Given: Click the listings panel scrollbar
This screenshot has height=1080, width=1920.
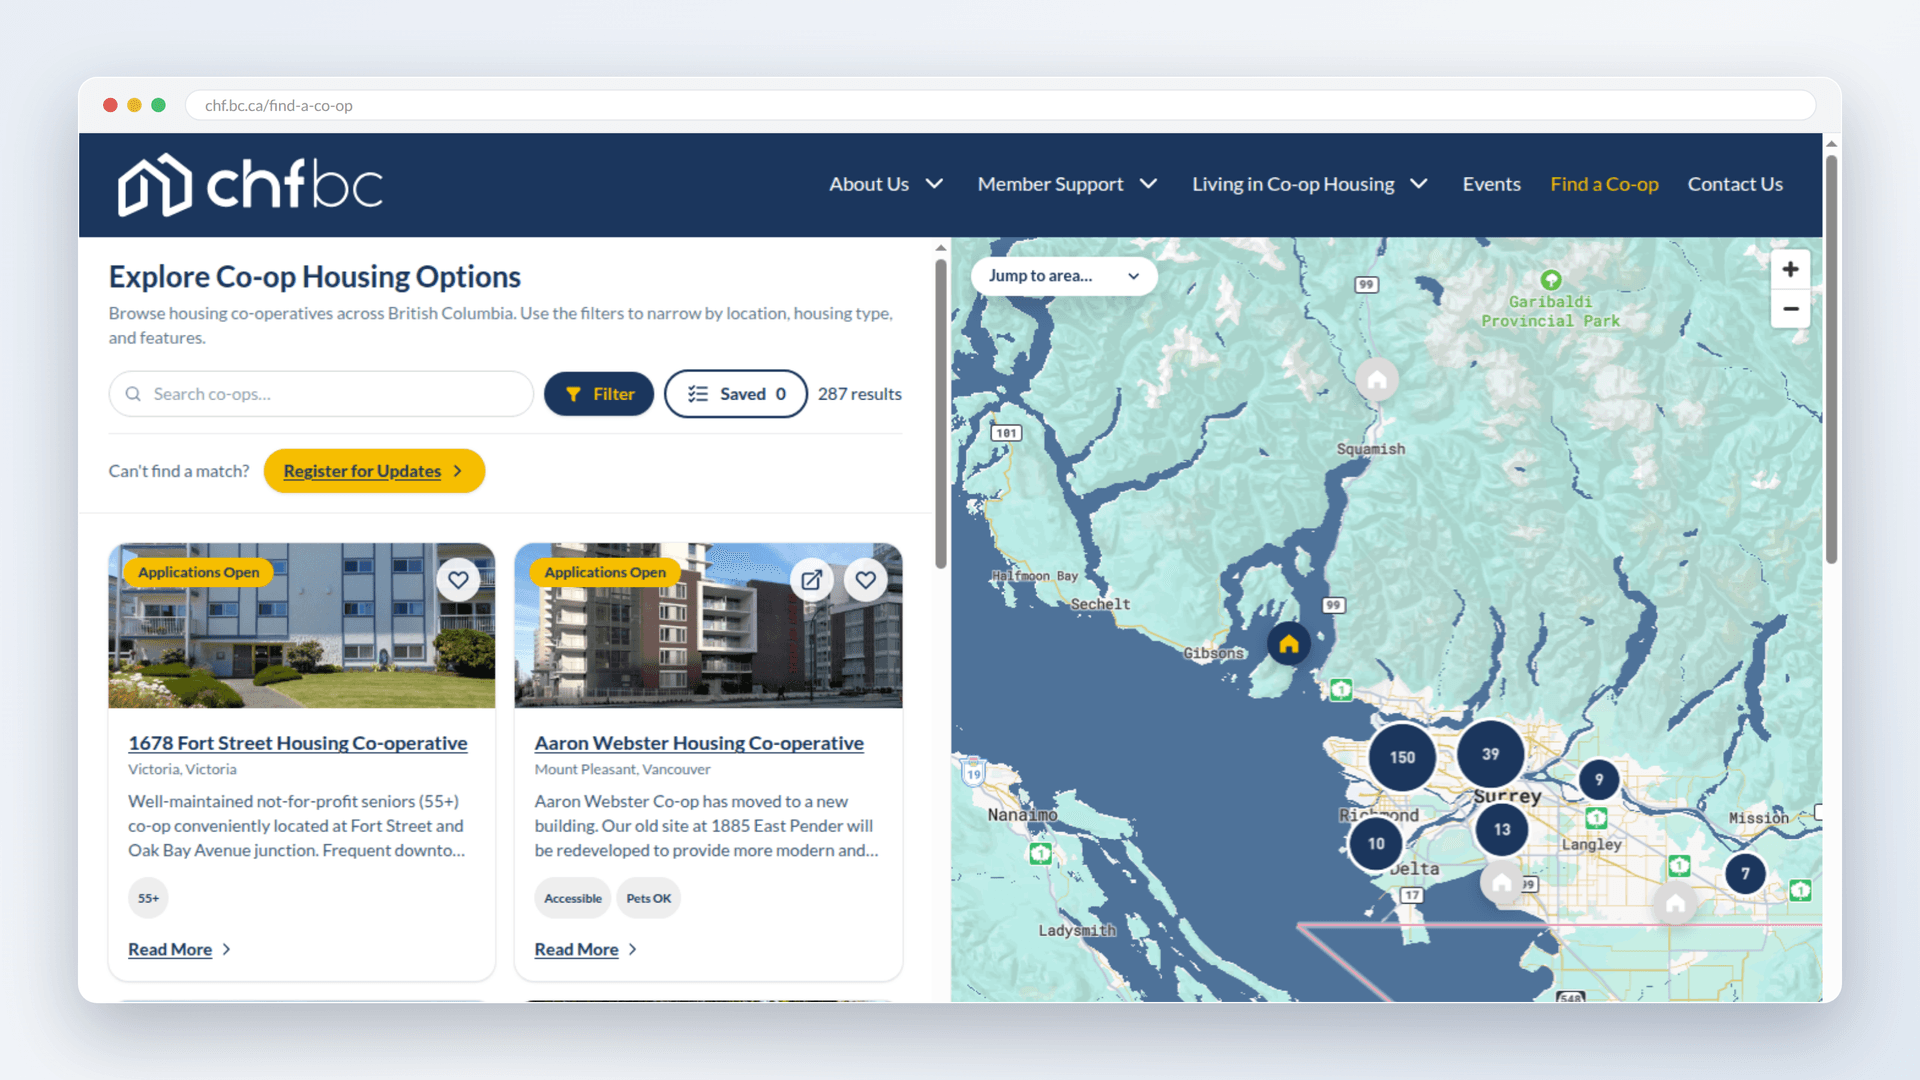Looking at the screenshot, I should pos(941,414).
